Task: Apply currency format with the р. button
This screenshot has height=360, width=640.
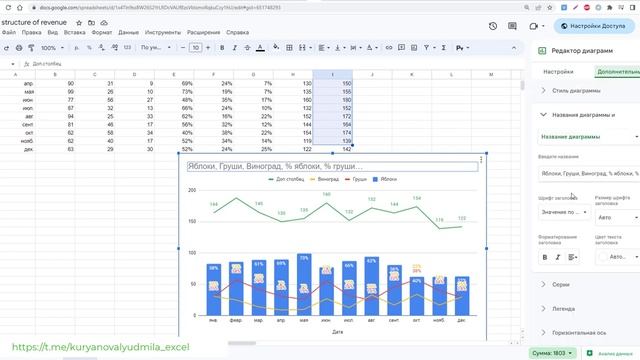Action: click(76, 48)
